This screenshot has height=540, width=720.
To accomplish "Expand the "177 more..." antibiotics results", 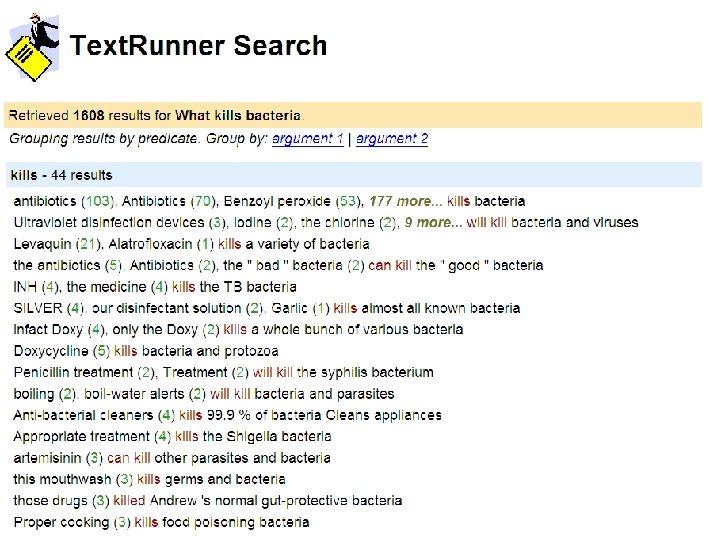I will pyautogui.click(x=405, y=201).
